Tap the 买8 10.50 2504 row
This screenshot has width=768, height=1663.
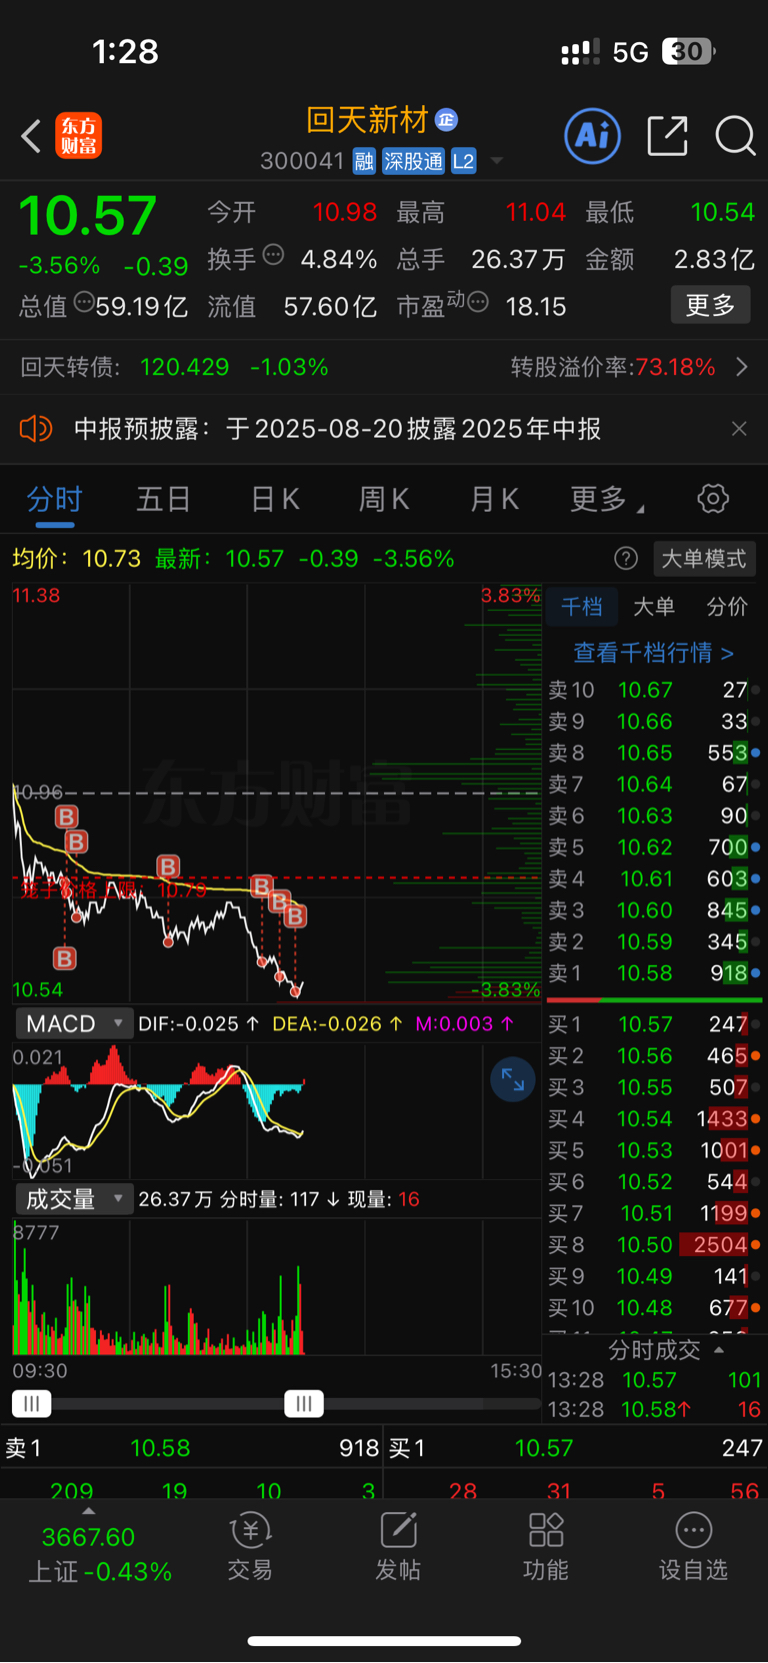[x=655, y=1245]
